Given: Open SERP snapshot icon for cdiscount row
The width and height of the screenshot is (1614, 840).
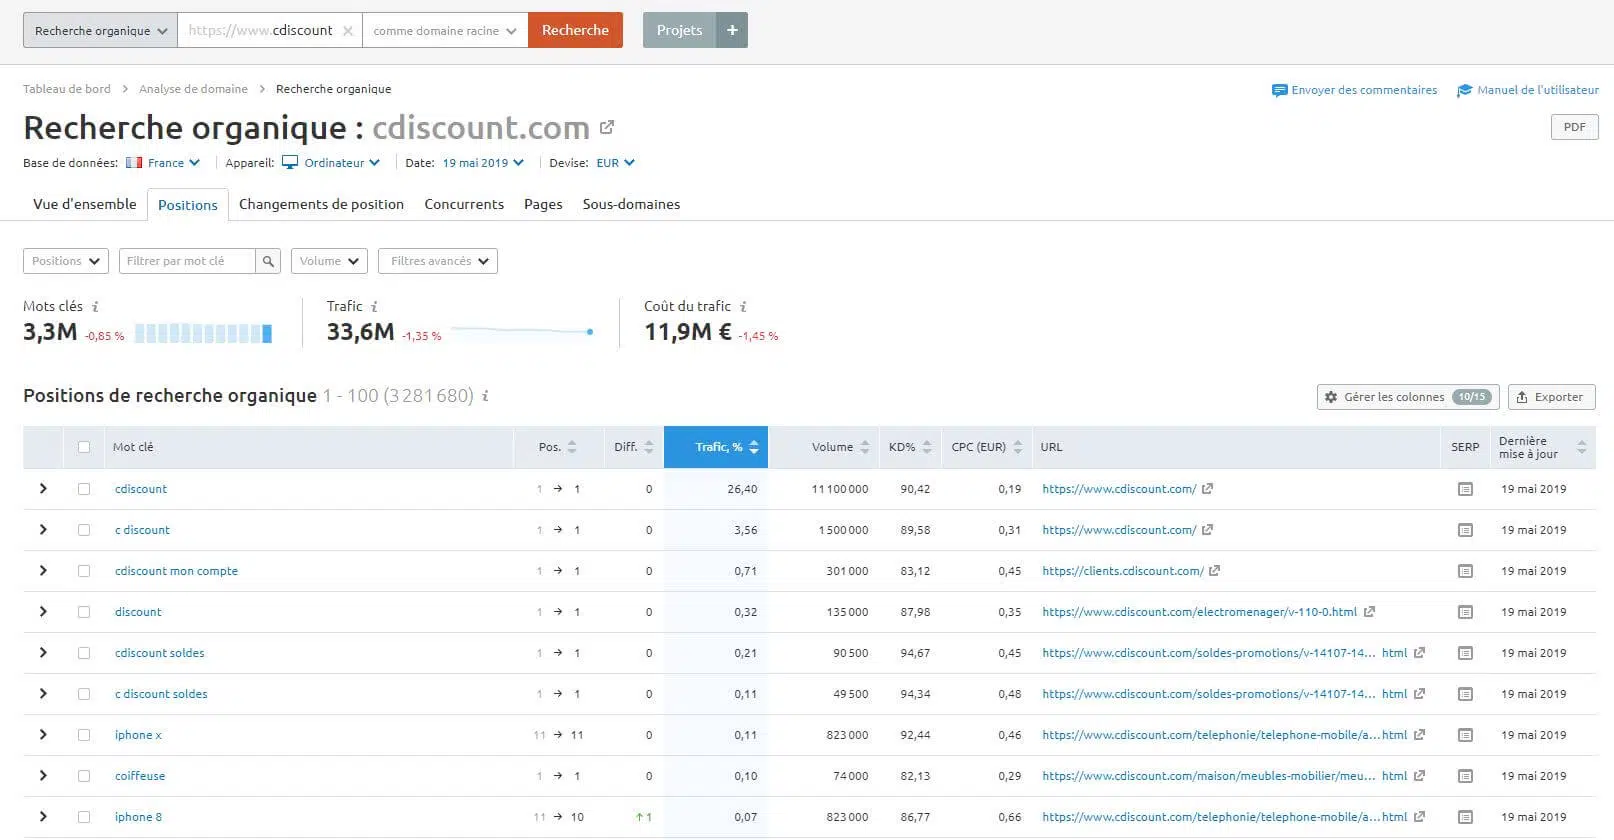Looking at the screenshot, I should [x=1465, y=489].
